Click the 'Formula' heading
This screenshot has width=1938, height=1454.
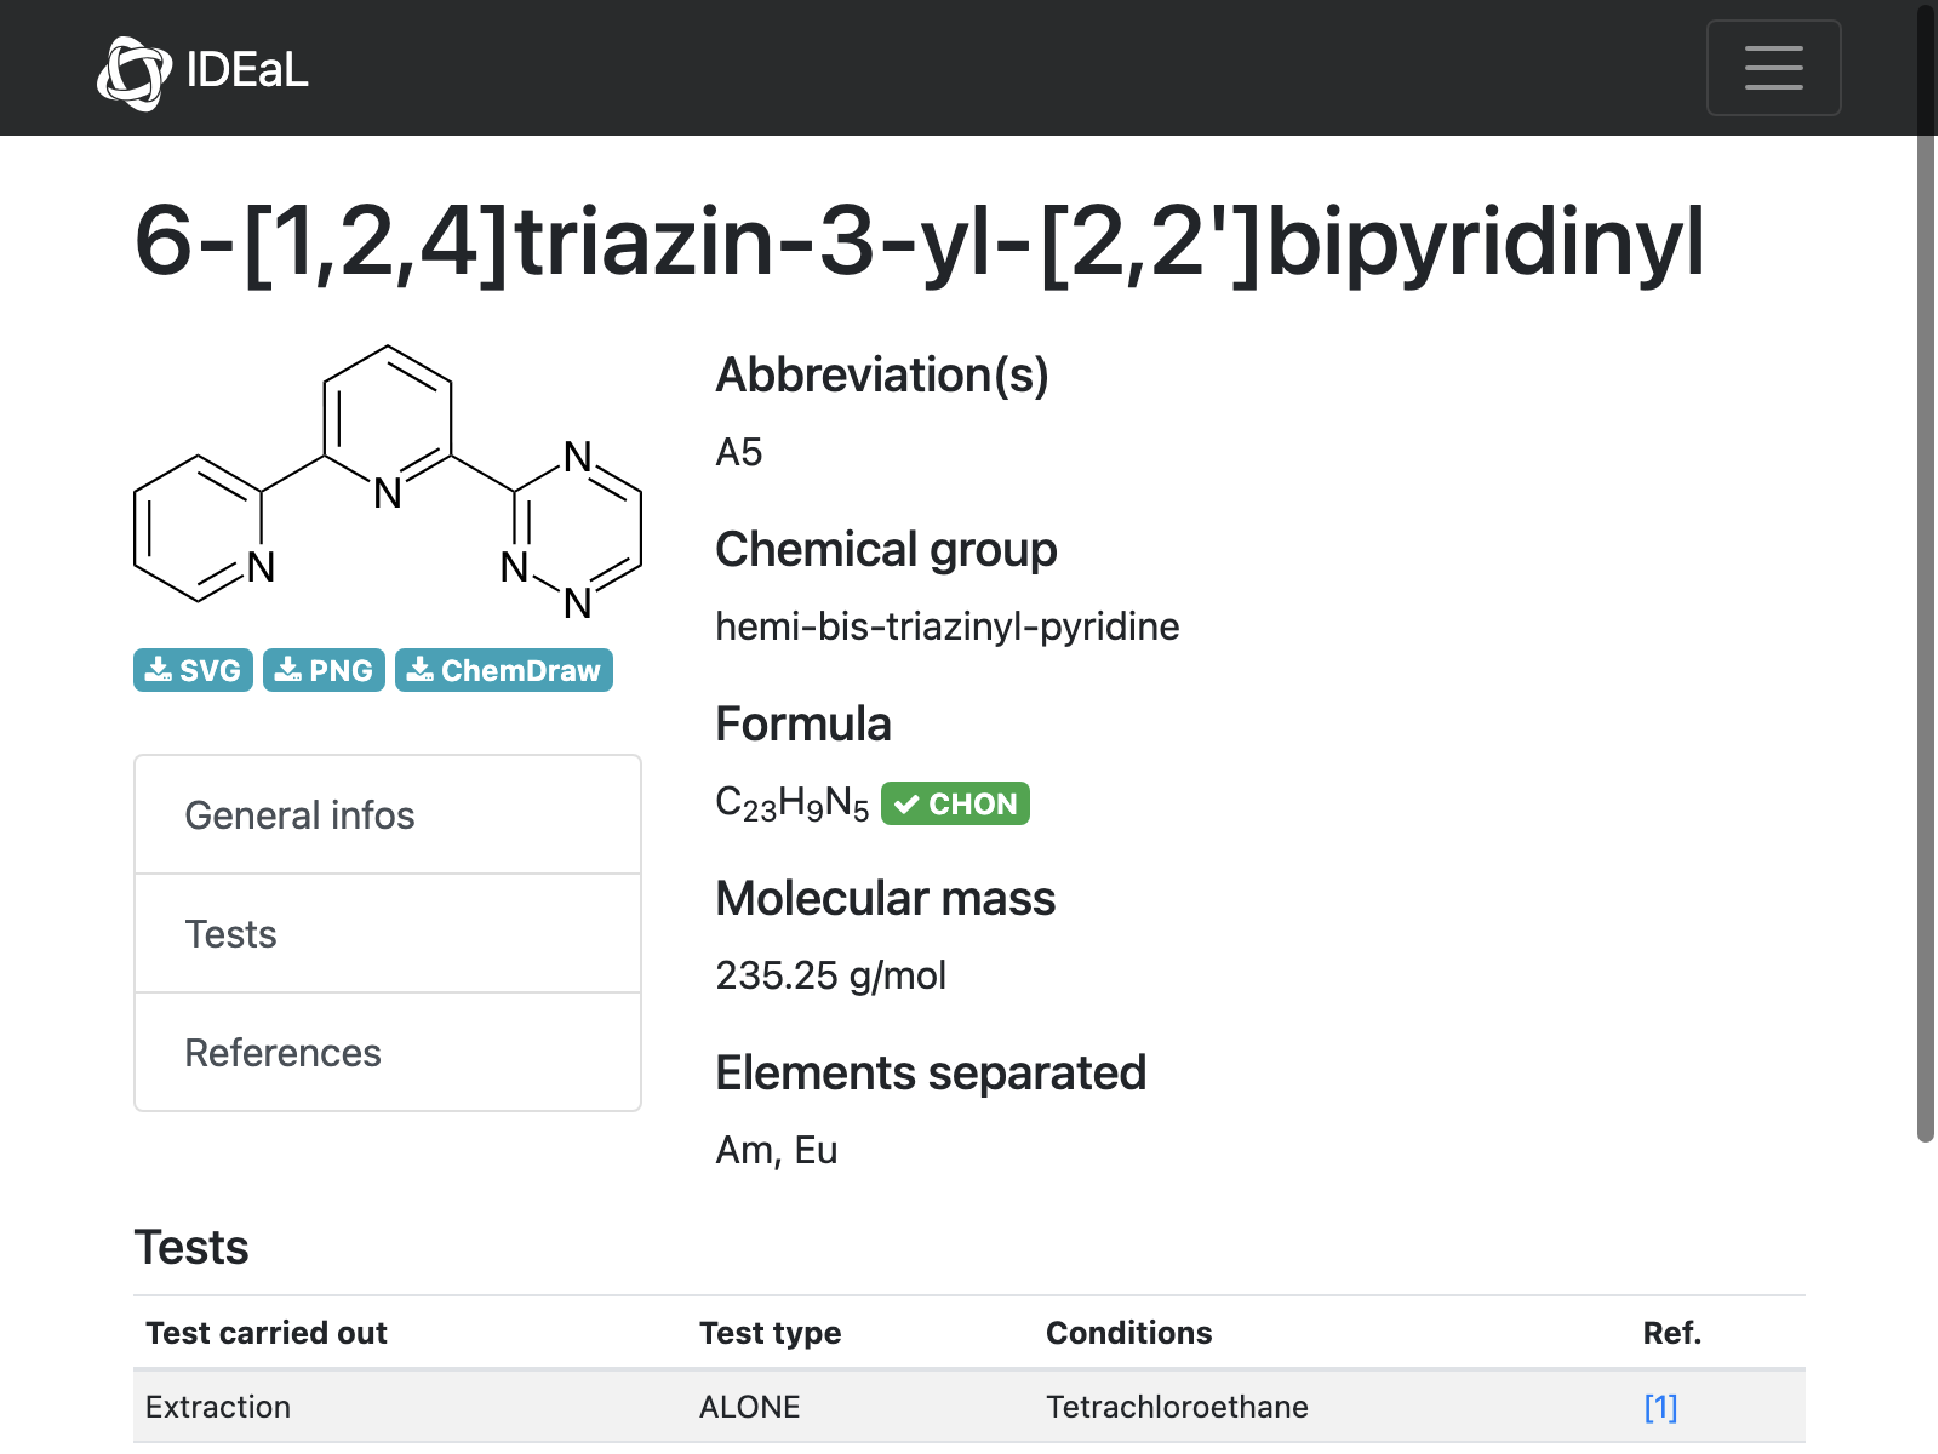[x=803, y=723]
